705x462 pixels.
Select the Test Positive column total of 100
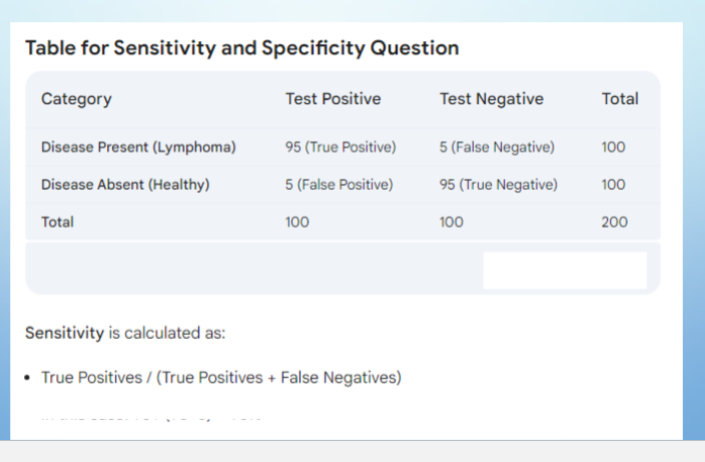[x=297, y=222]
